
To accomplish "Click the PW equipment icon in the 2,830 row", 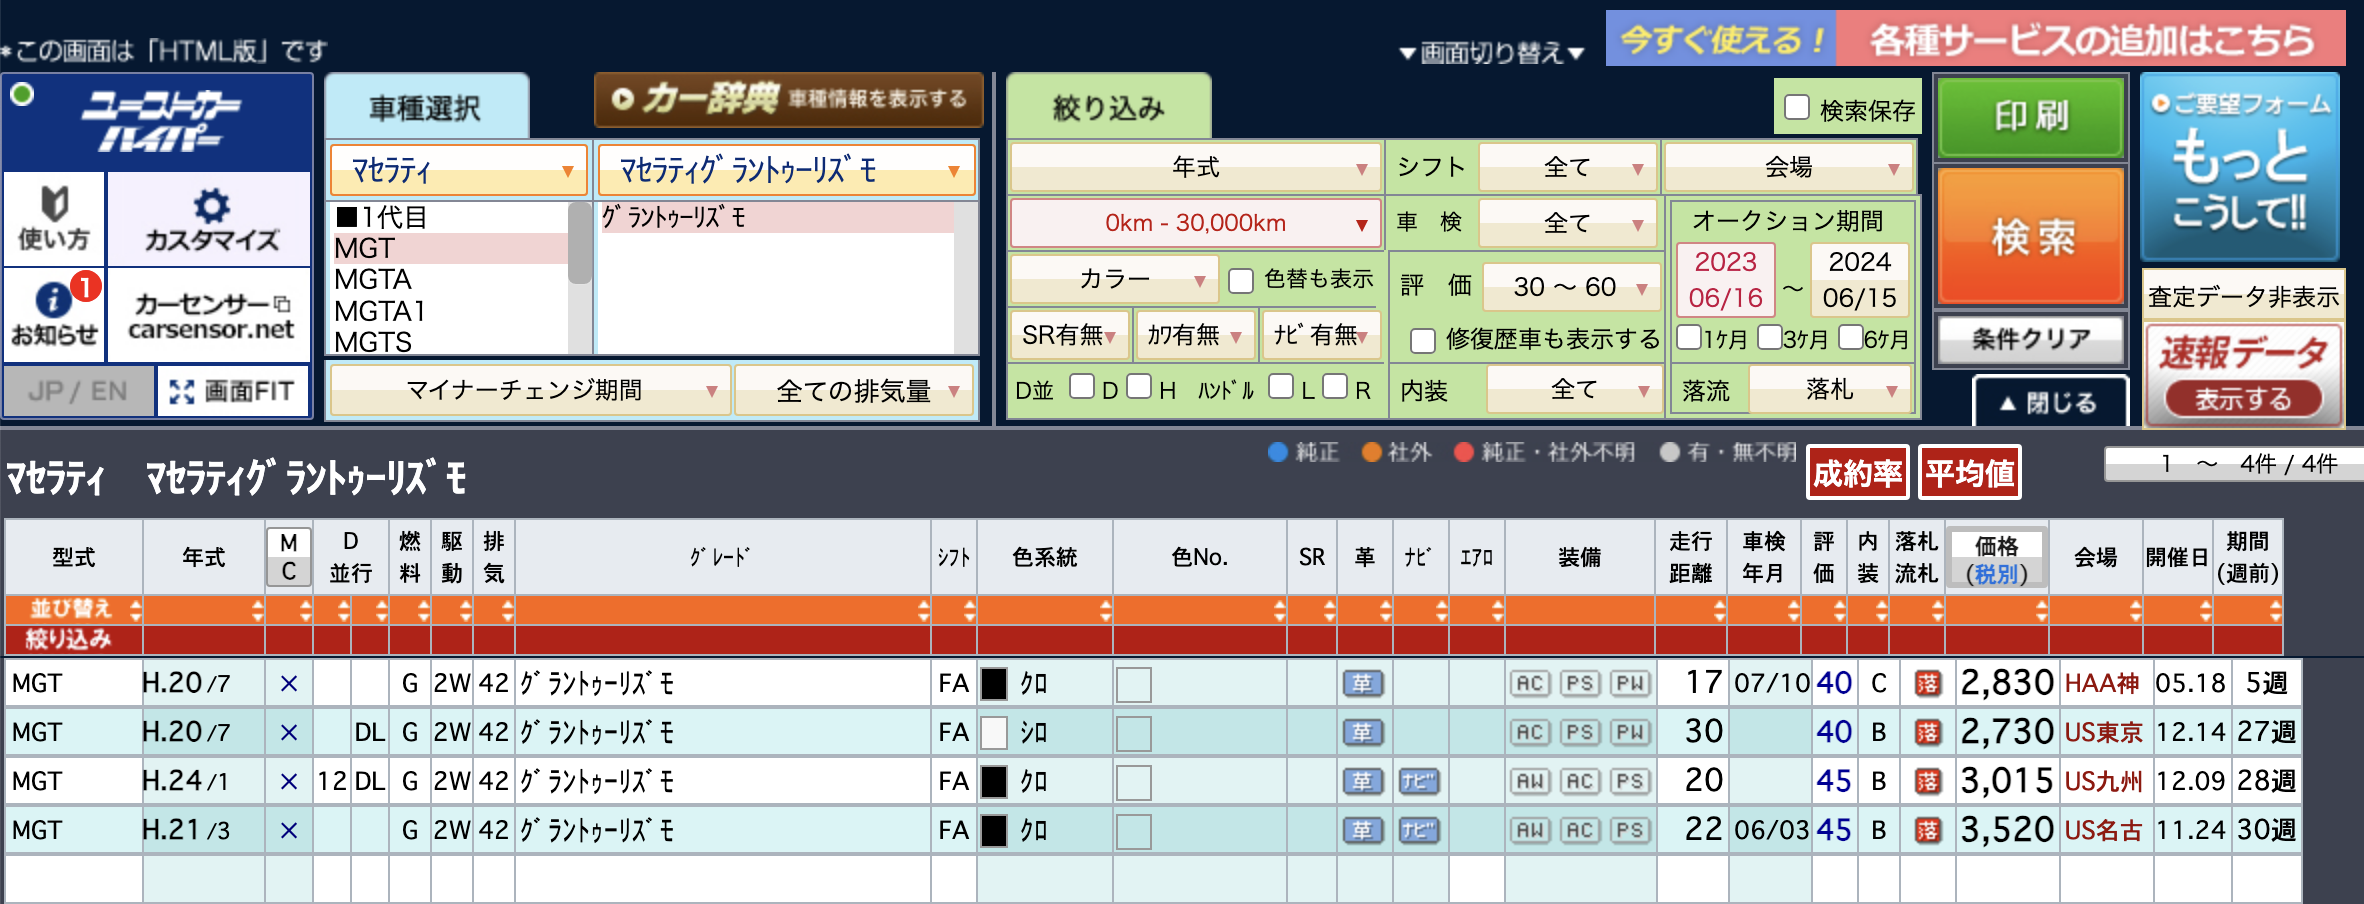I will [1629, 683].
